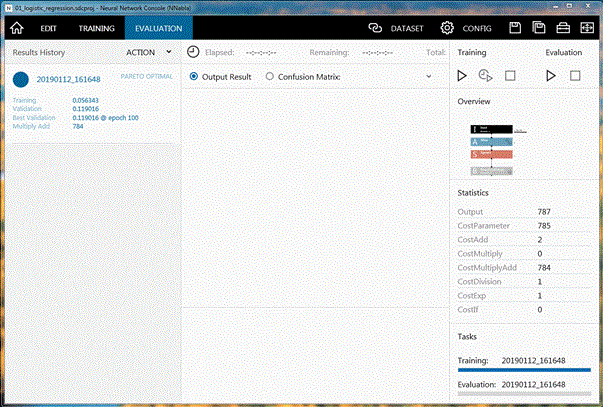Click Tasks Training: 20190112_161648 entry
Image resolution: width=603 pixels, height=407 pixels.
click(x=511, y=360)
